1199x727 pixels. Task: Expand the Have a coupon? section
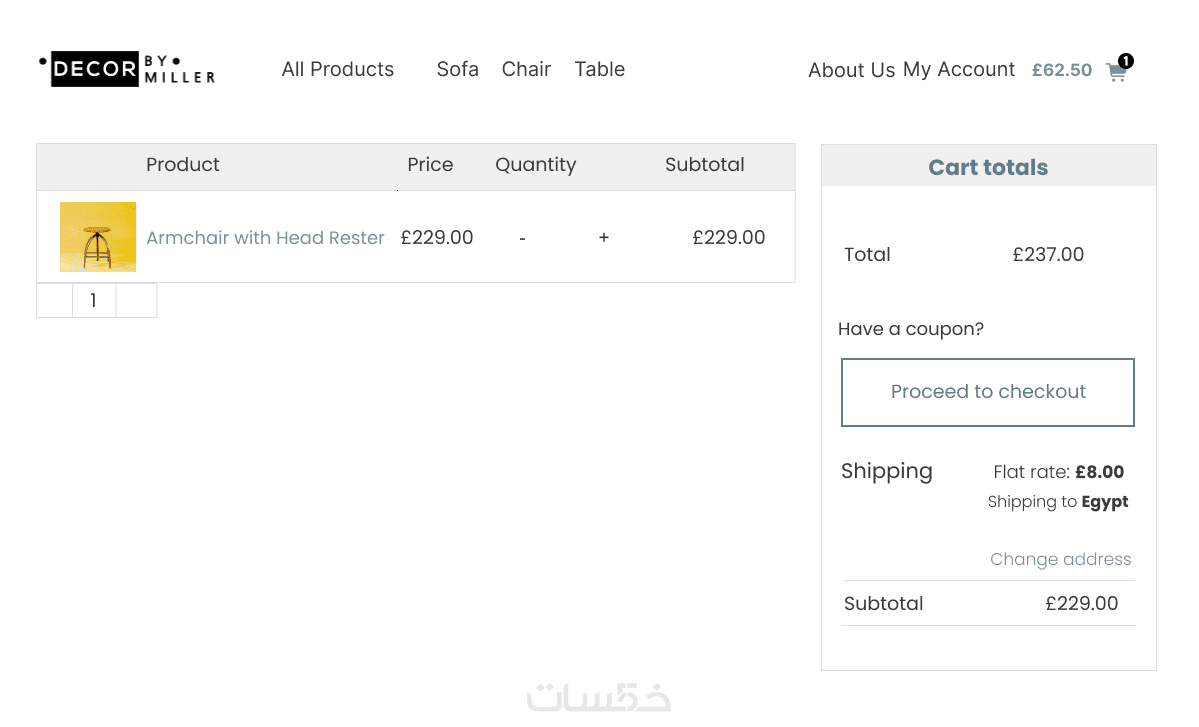(x=911, y=329)
